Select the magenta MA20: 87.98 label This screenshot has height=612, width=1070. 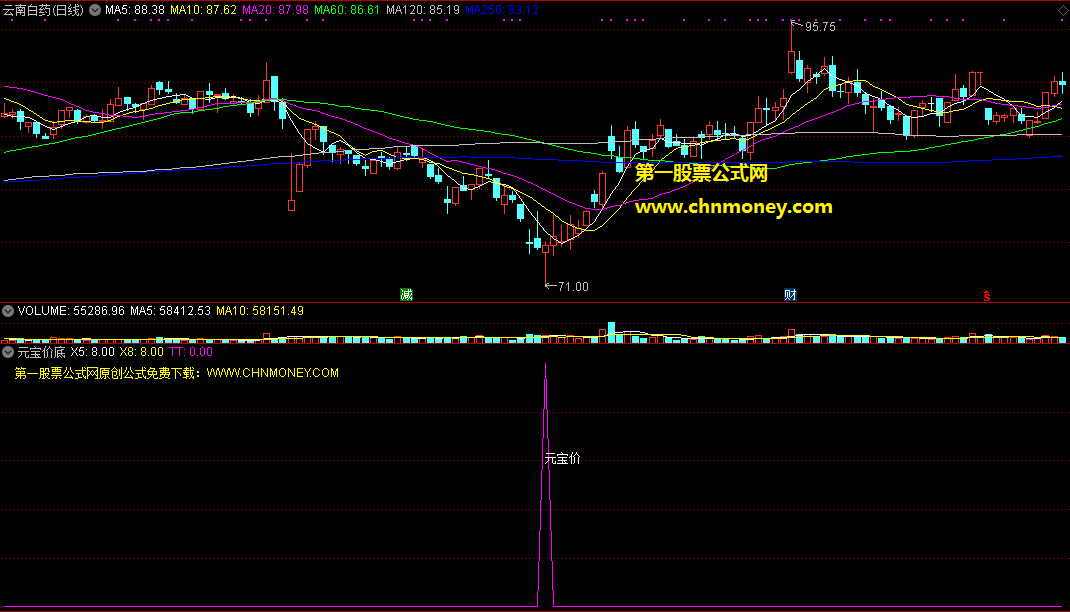[x=275, y=10]
